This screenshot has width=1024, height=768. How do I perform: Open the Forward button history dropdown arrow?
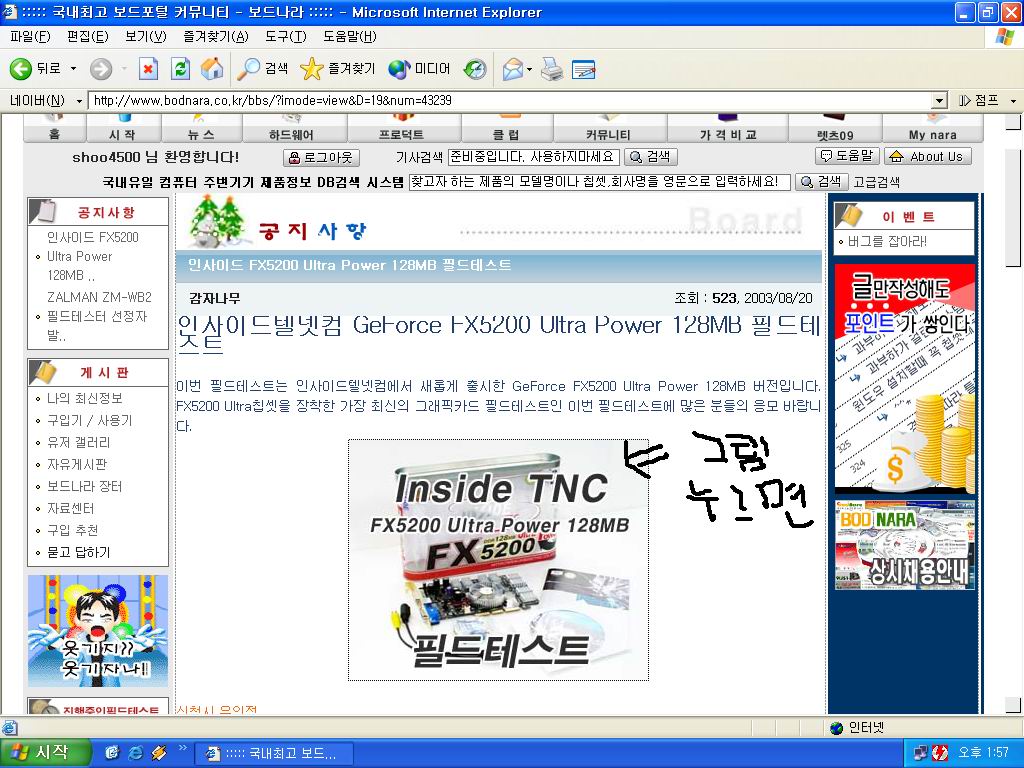click(123, 69)
